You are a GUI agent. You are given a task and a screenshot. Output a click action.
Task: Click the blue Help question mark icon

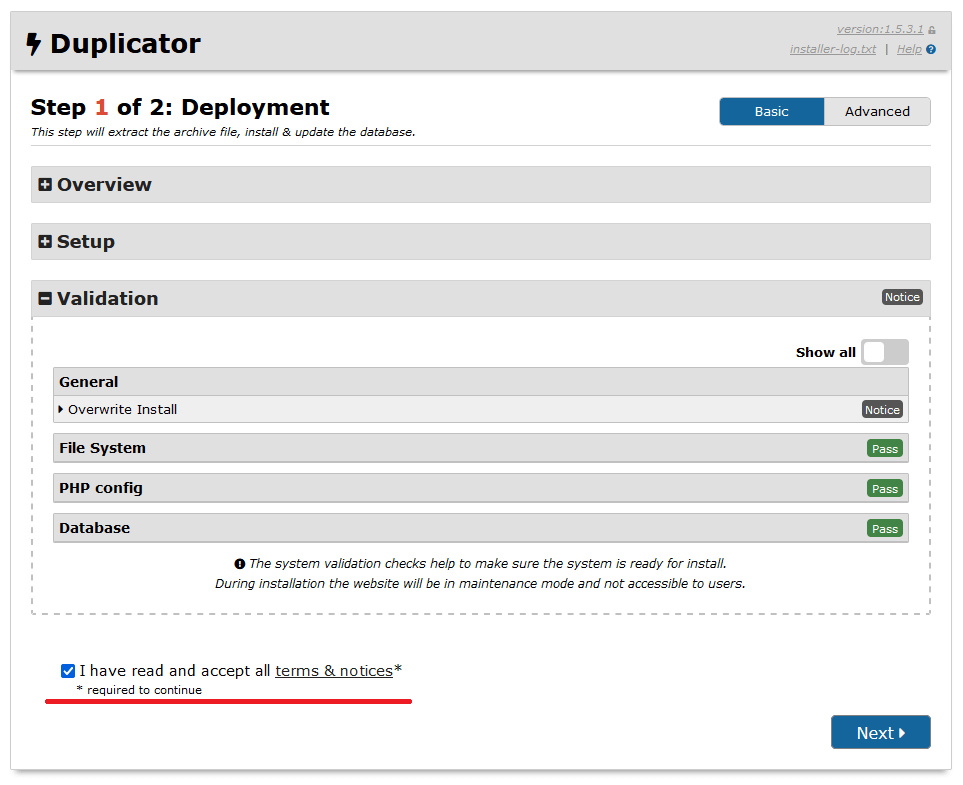pyautogui.click(x=931, y=50)
